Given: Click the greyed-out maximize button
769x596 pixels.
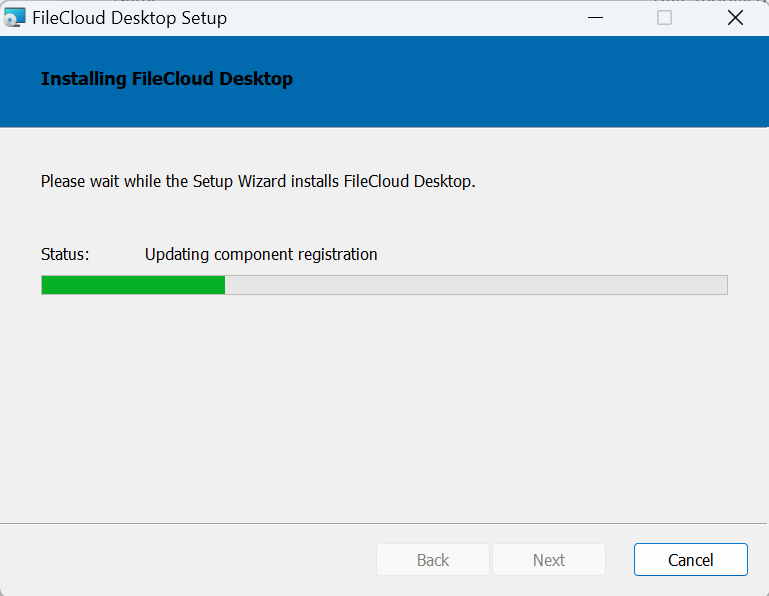Looking at the screenshot, I should (x=664, y=18).
